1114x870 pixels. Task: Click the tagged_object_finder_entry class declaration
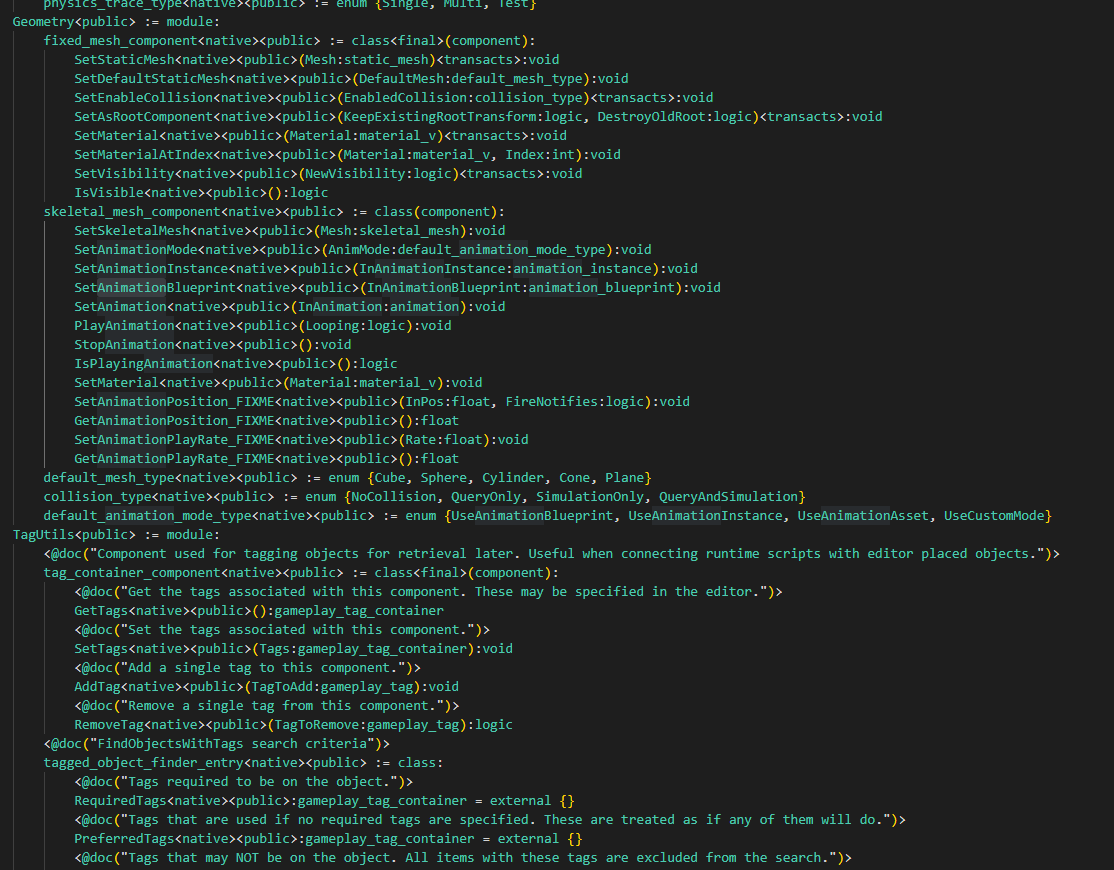(x=243, y=763)
